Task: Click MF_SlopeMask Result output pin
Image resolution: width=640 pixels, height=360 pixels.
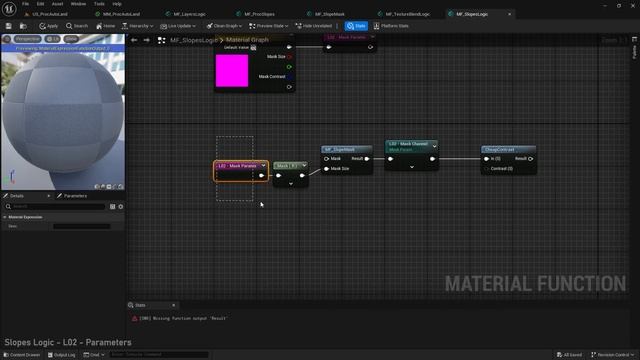Action: [x=367, y=159]
